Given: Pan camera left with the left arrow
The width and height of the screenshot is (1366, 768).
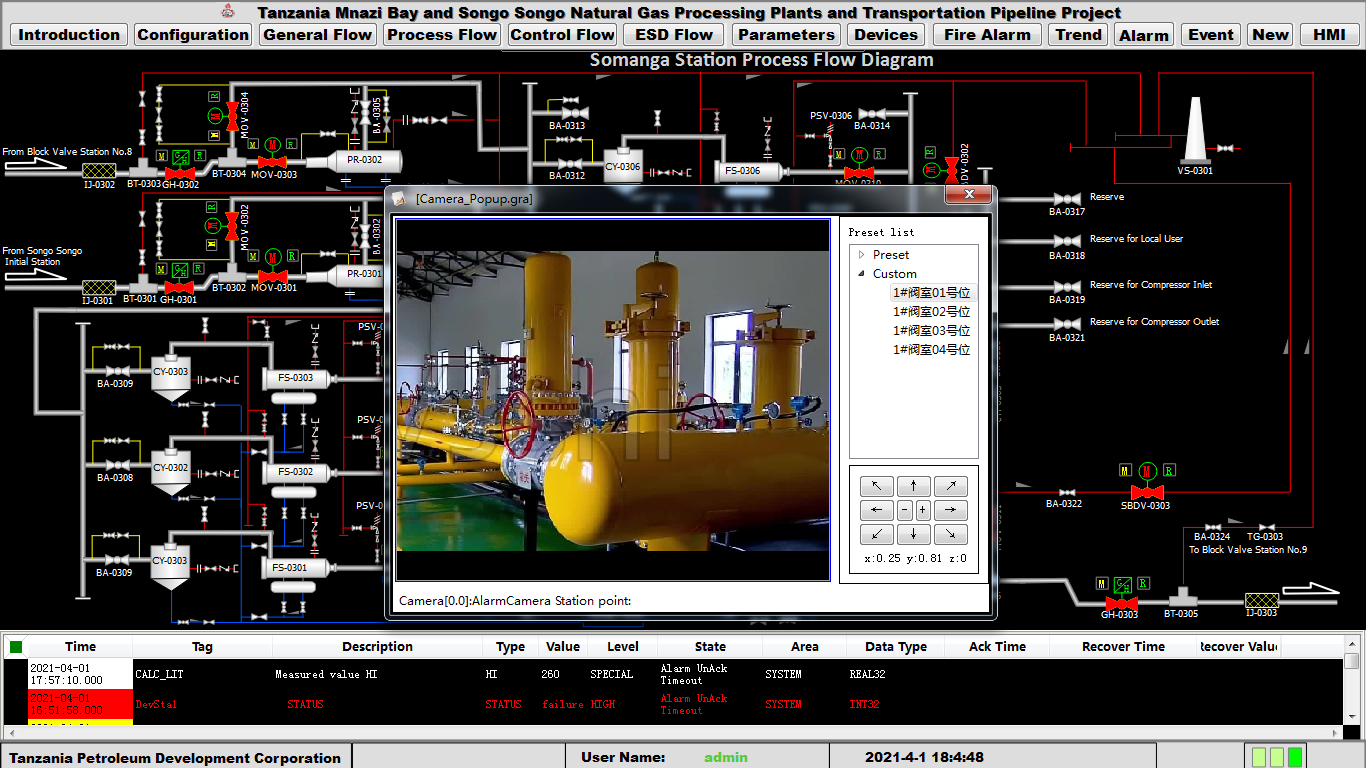Looking at the screenshot, I should [876, 510].
